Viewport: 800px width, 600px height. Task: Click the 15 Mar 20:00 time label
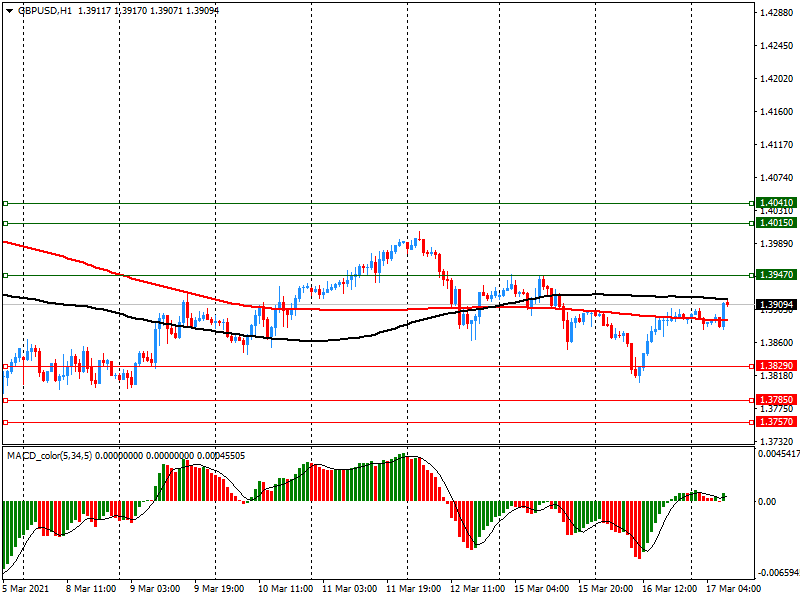pyautogui.click(x=606, y=589)
